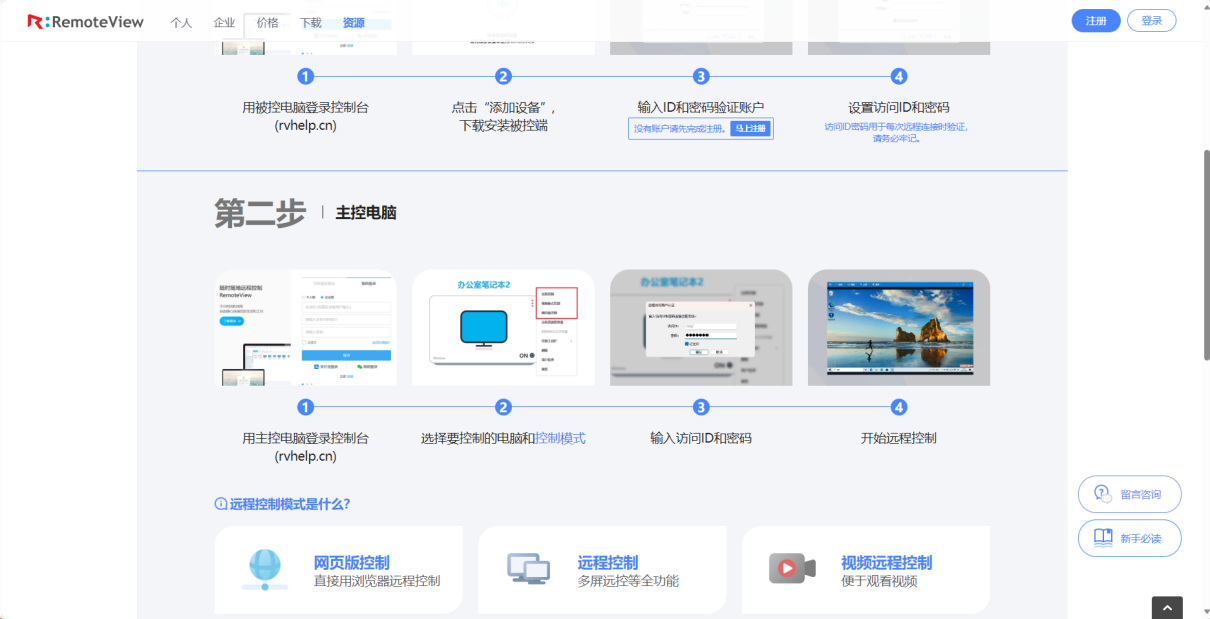Click the 第二步 heading
This screenshot has width=1210, height=619.
[260, 213]
